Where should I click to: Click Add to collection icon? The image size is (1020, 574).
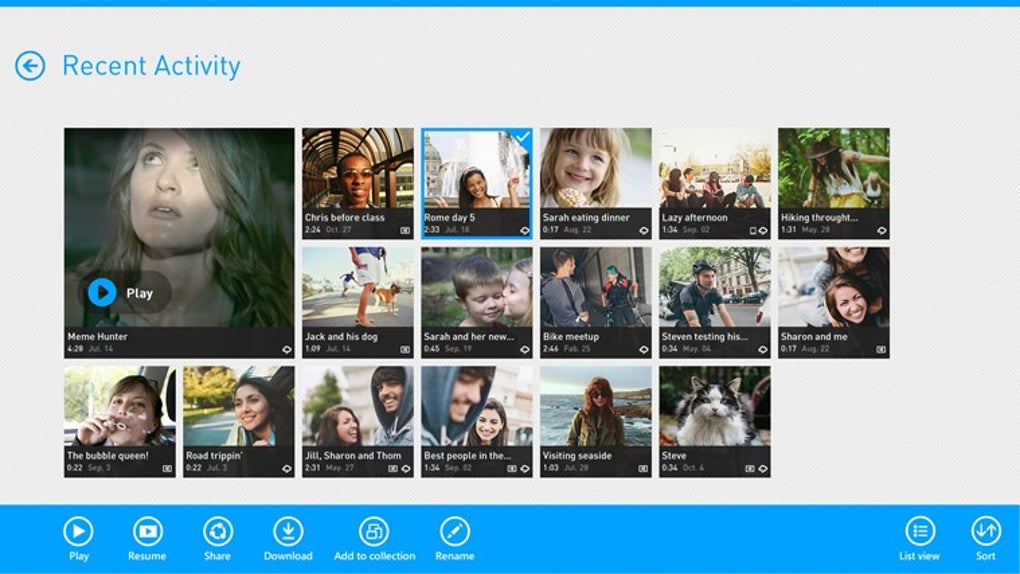coord(374,532)
